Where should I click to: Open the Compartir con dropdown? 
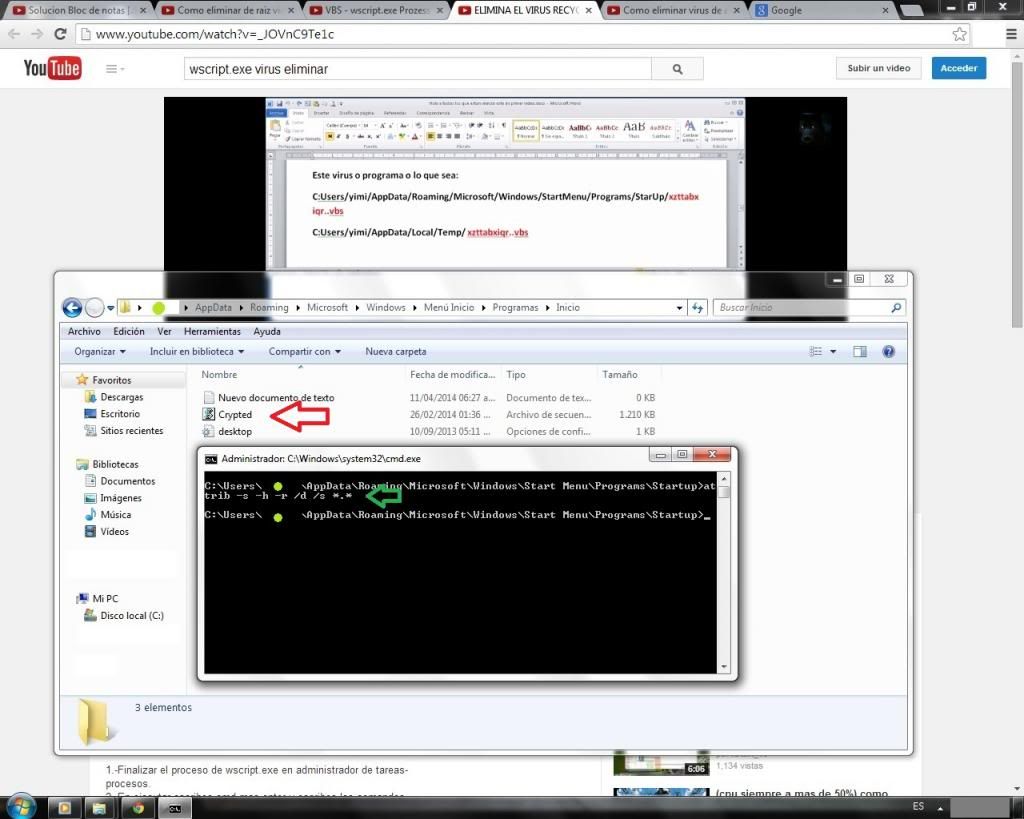(304, 351)
